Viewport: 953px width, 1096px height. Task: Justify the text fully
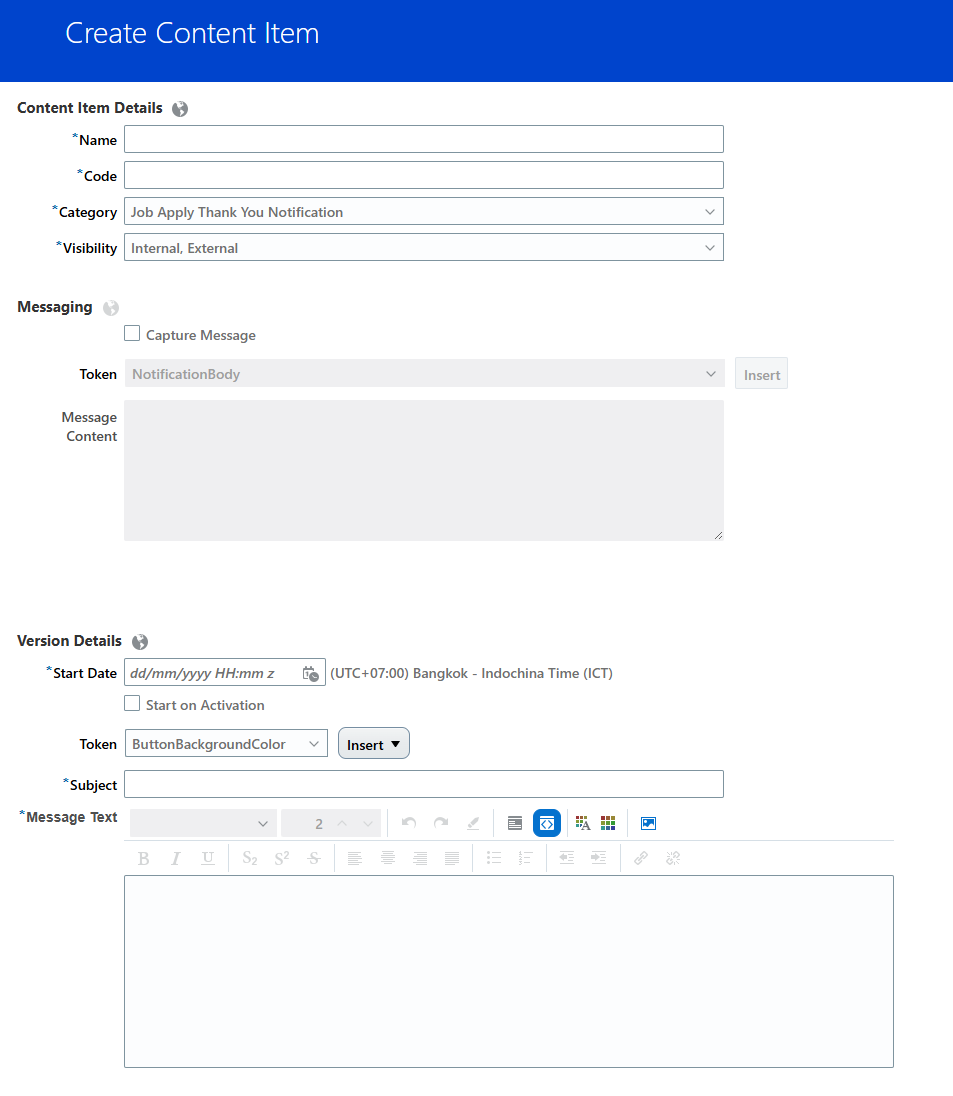click(452, 858)
